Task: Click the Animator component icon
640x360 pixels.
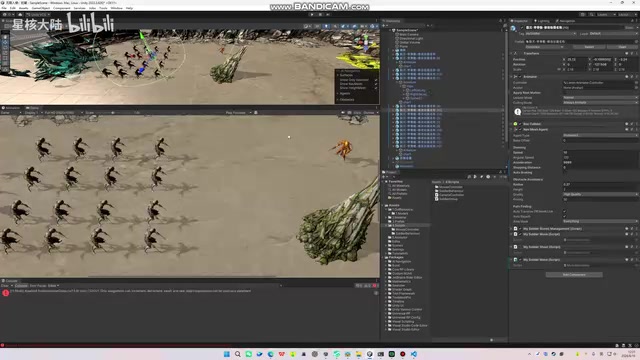Action: point(516,77)
